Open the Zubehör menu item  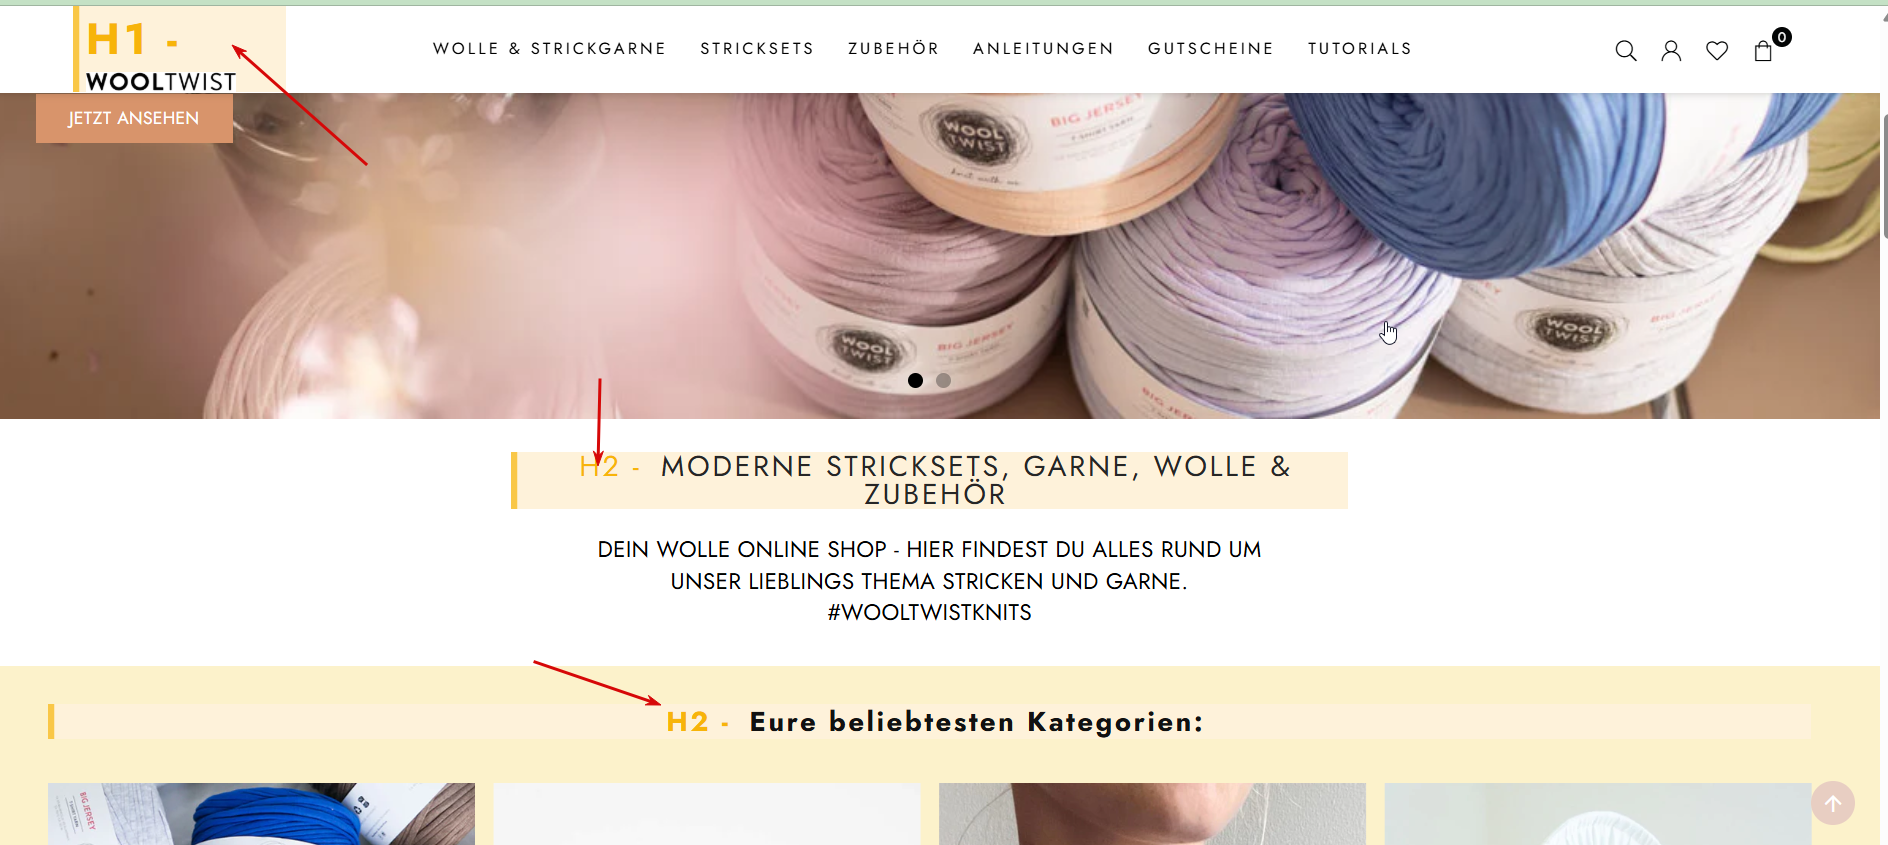tap(894, 49)
